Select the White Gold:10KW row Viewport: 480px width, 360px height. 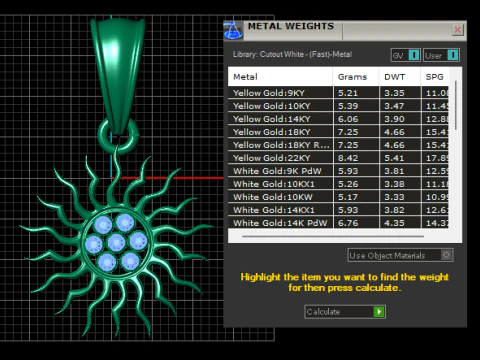click(338, 197)
